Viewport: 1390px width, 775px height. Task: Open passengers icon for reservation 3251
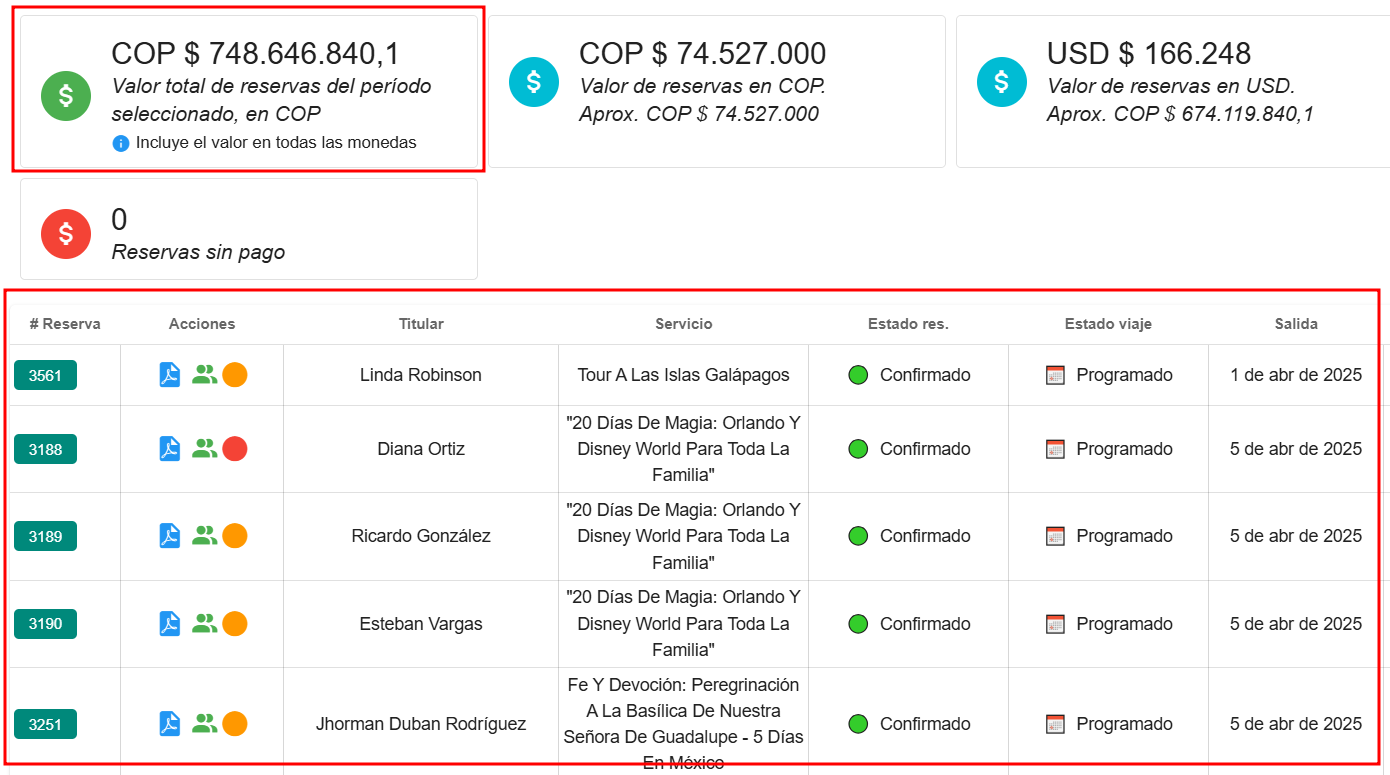pos(204,723)
